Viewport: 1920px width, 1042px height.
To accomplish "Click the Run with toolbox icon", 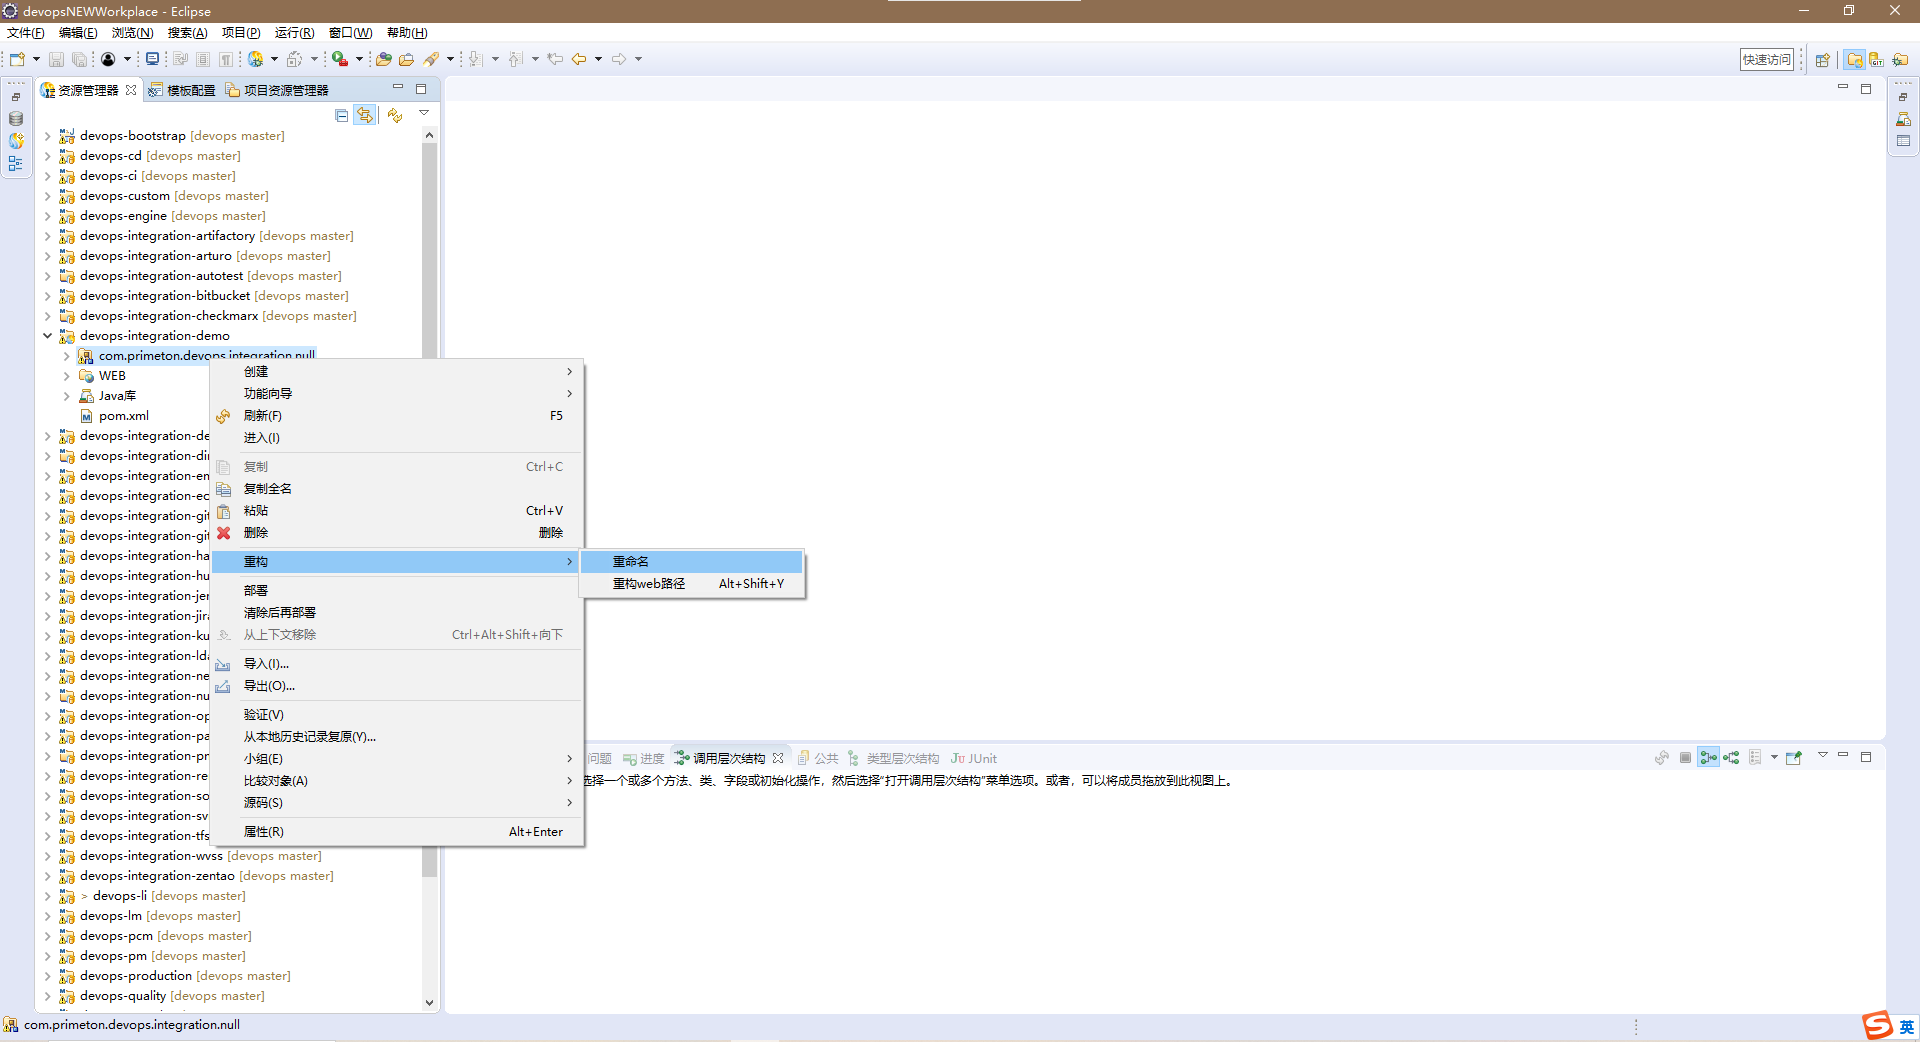I will 340,59.
